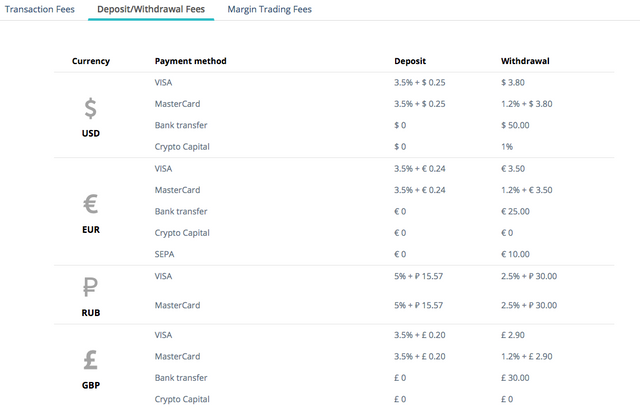Click the USD currency label
640x408 pixels.
[x=91, y=133]
